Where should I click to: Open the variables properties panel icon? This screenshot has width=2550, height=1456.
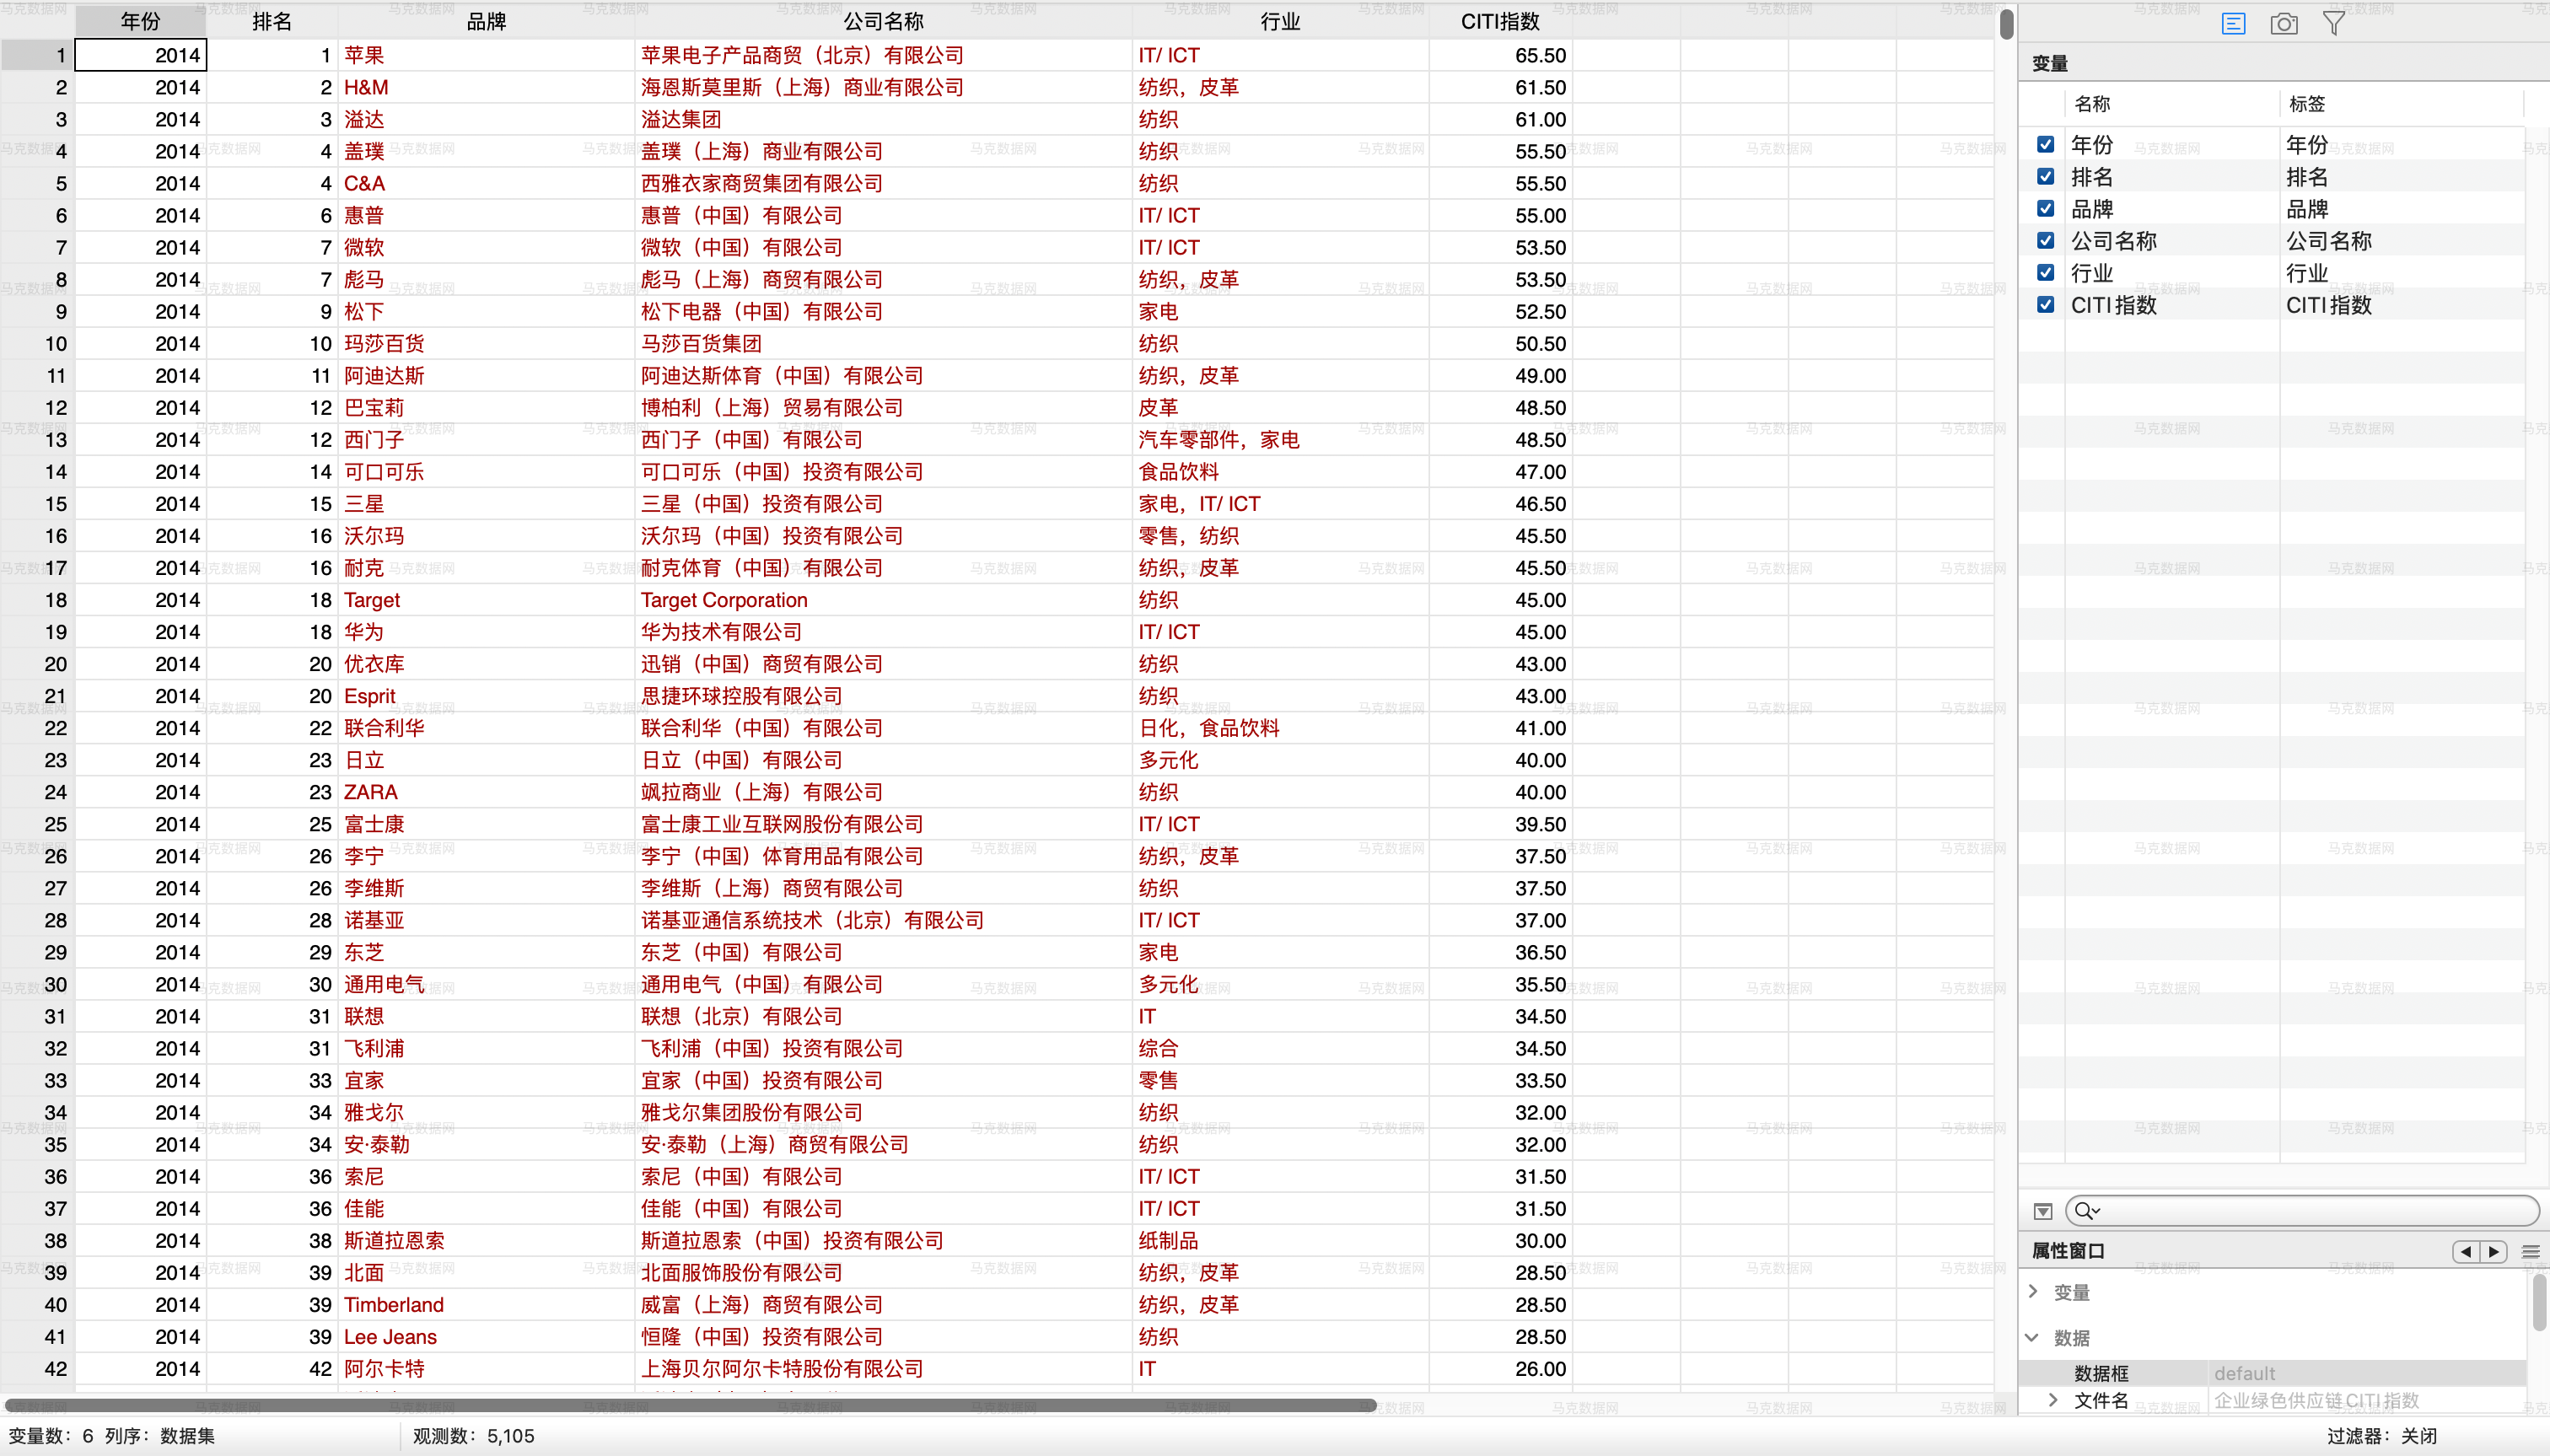pos(2233,23)
